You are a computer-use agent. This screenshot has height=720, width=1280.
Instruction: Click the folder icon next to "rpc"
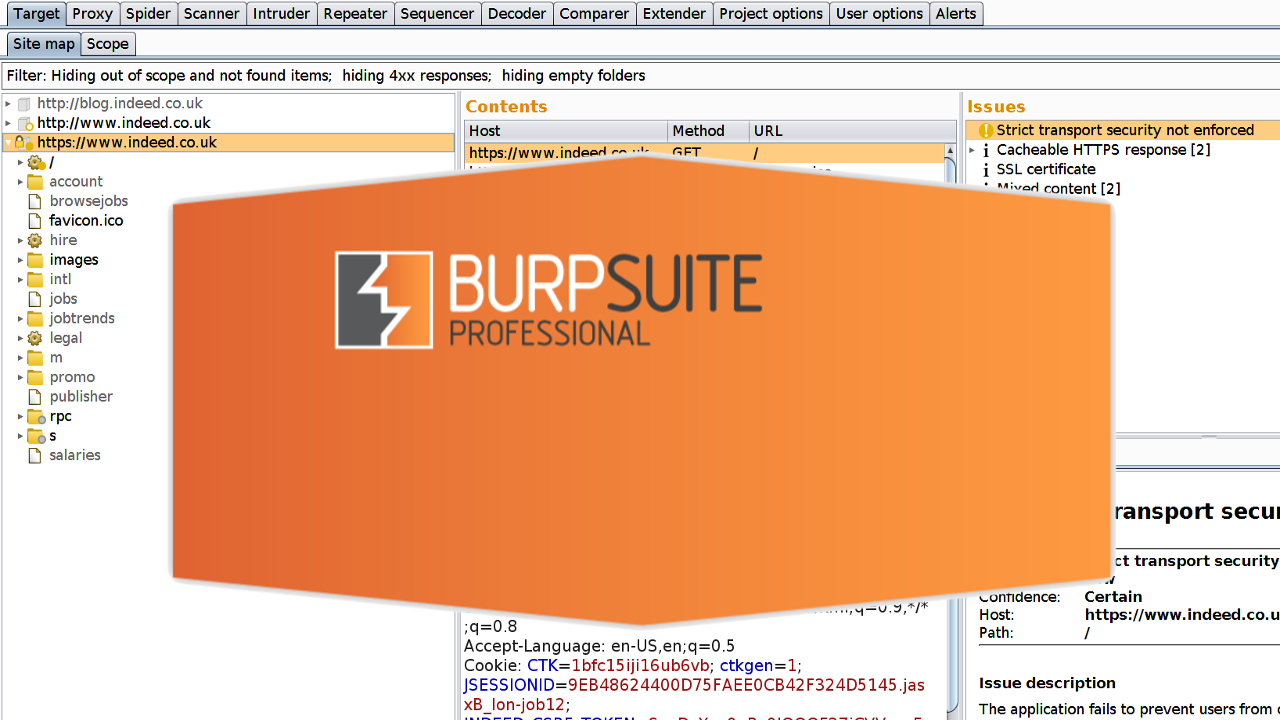(35, 416)
